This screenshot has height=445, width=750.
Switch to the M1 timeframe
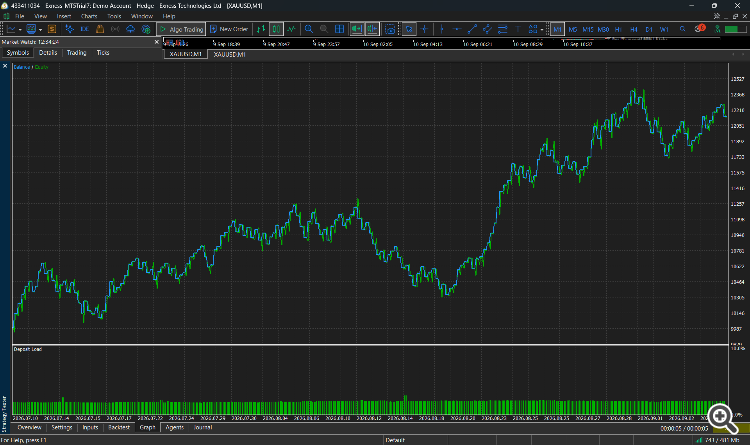(557, 29)
